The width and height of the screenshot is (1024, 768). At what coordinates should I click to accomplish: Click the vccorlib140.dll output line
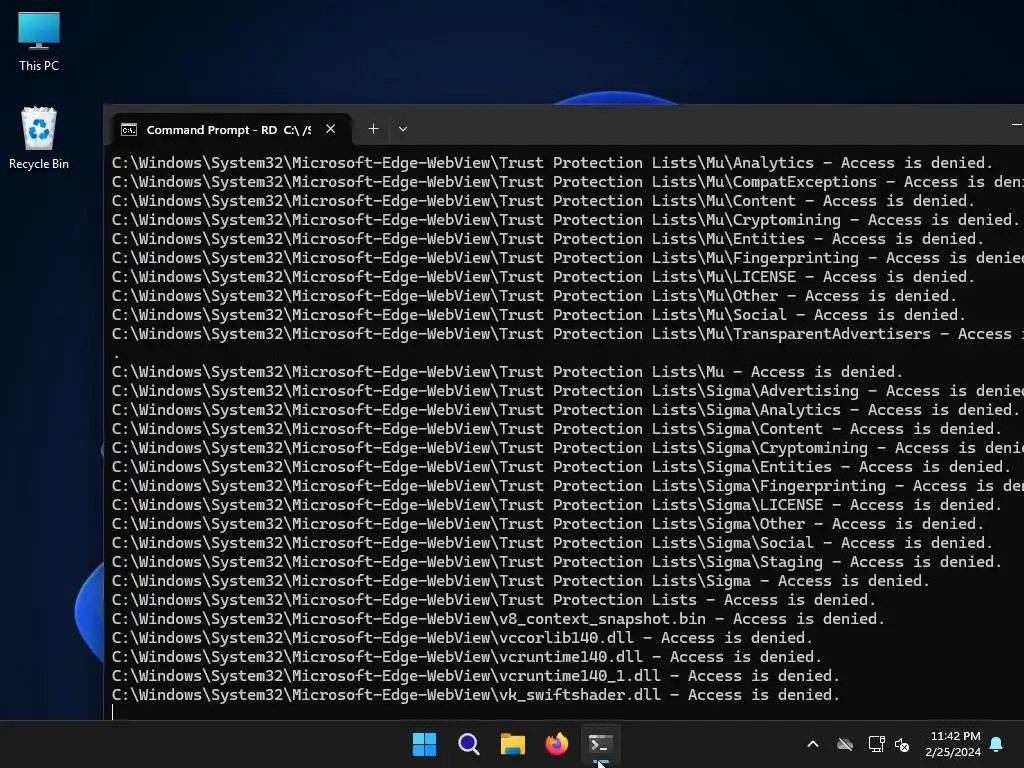pos(462,638)
